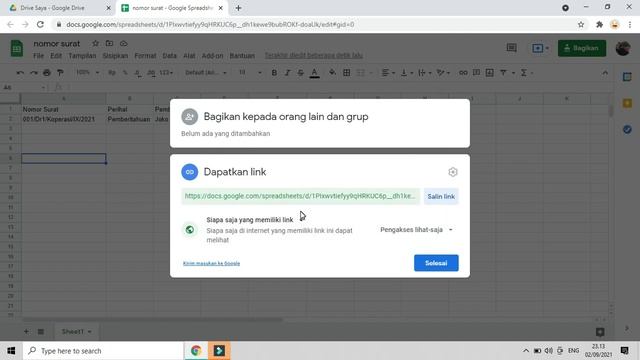Click the insert chart icon

tap(490, 73)
